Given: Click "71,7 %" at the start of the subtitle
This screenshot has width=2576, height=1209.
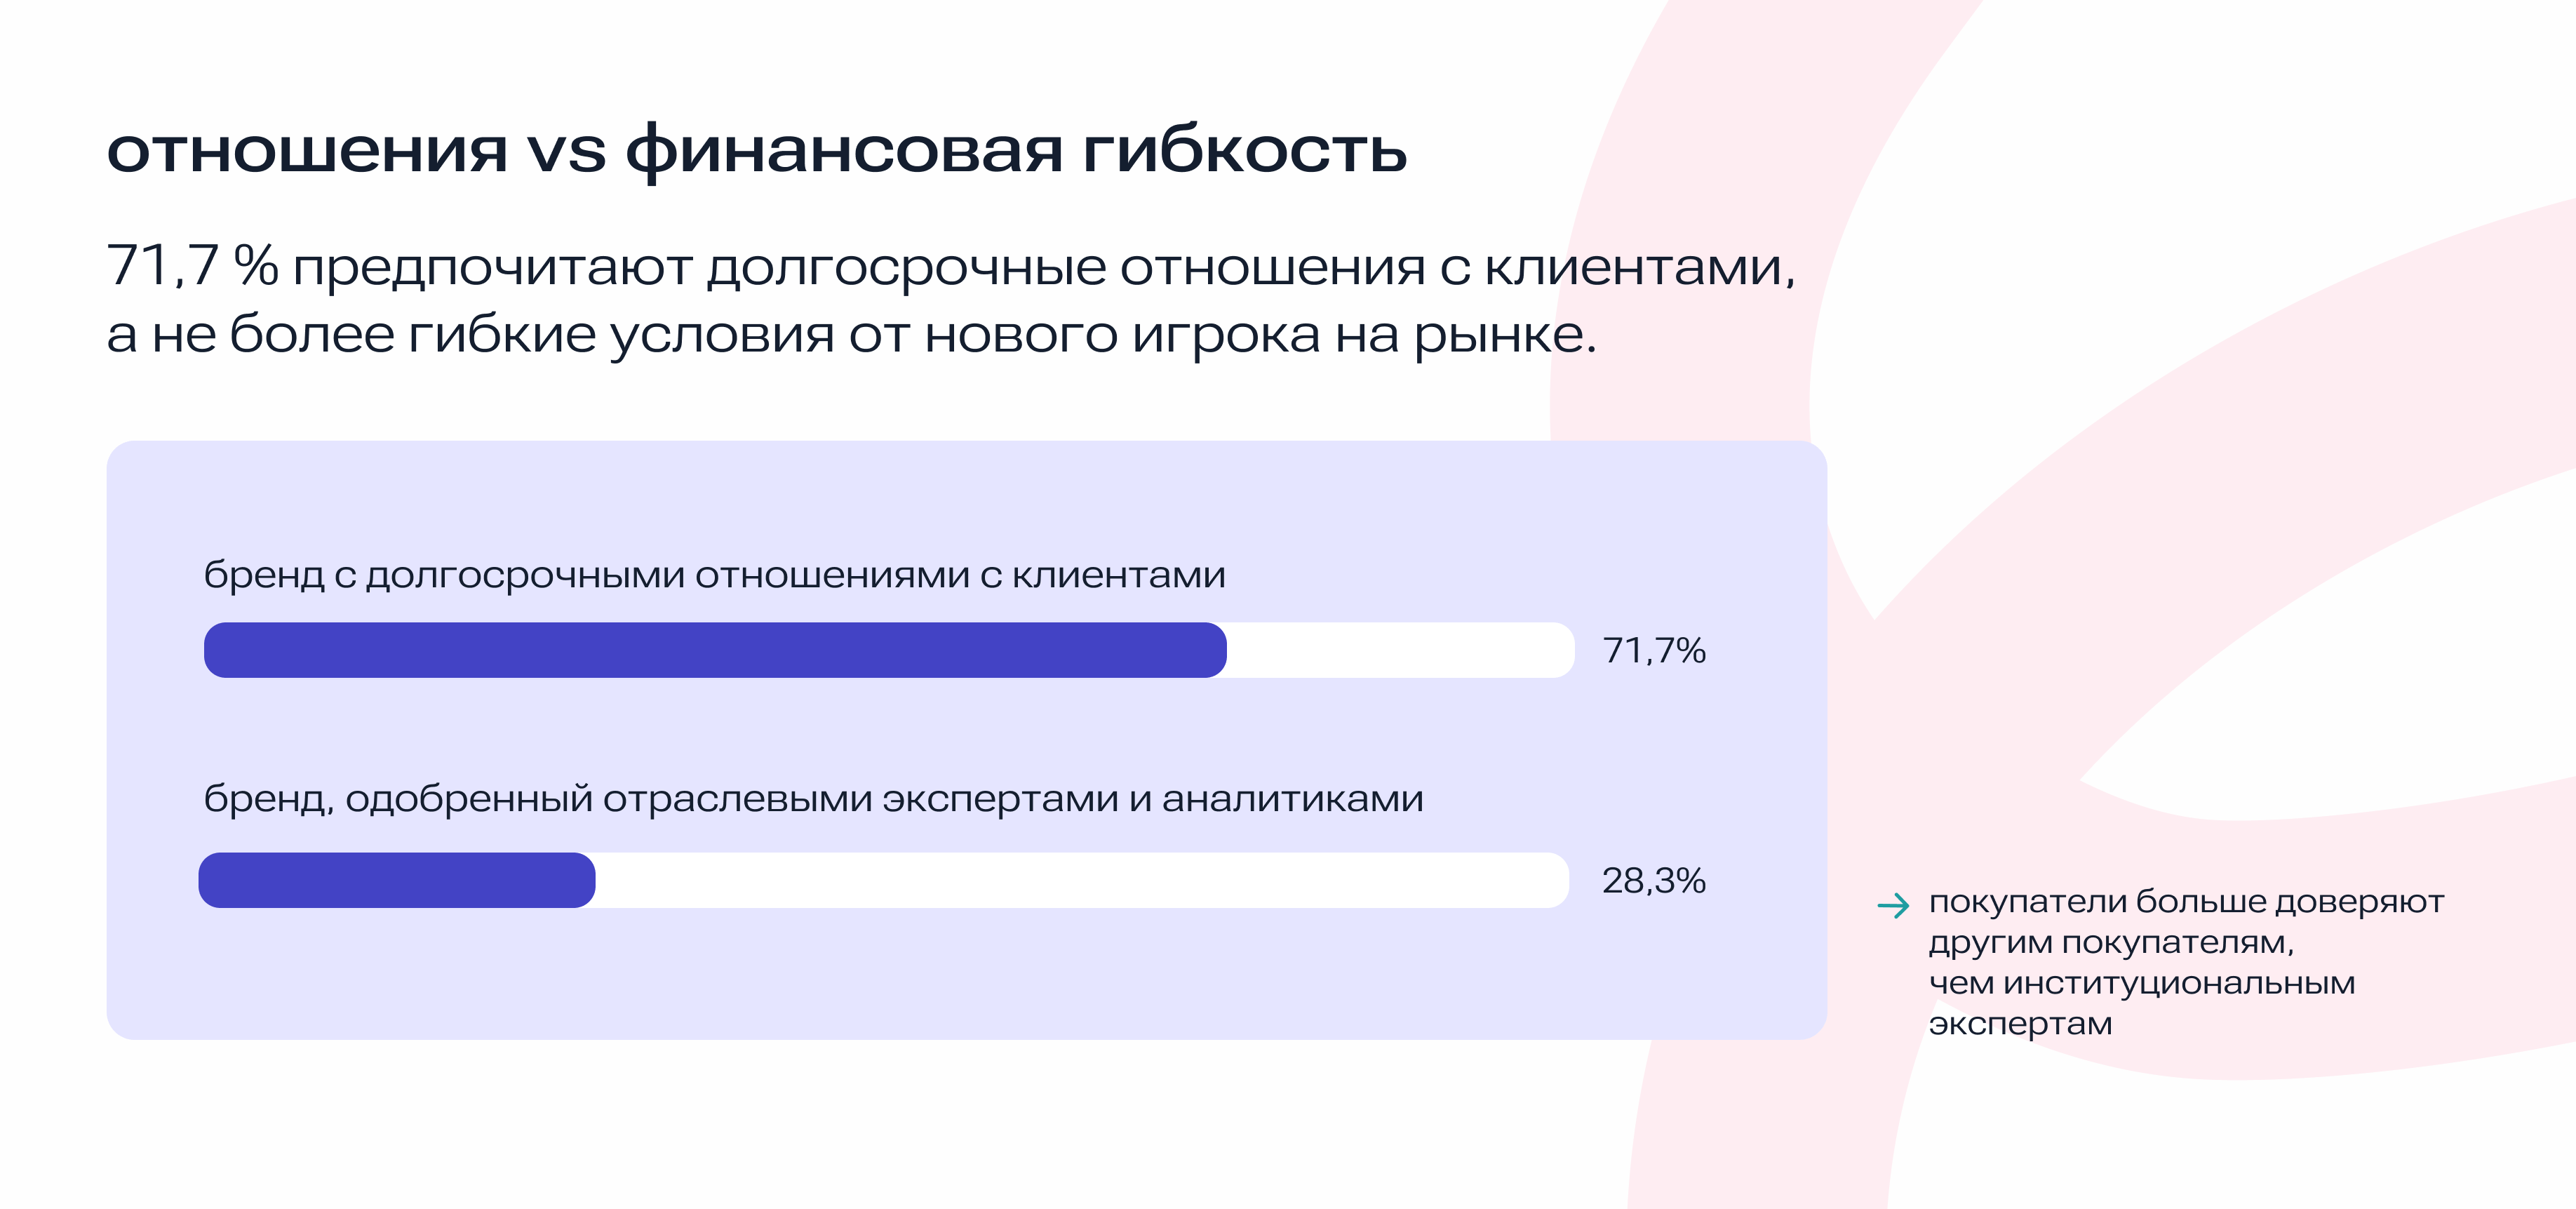Looking at the screenshot, I should (x=192, y=267).
